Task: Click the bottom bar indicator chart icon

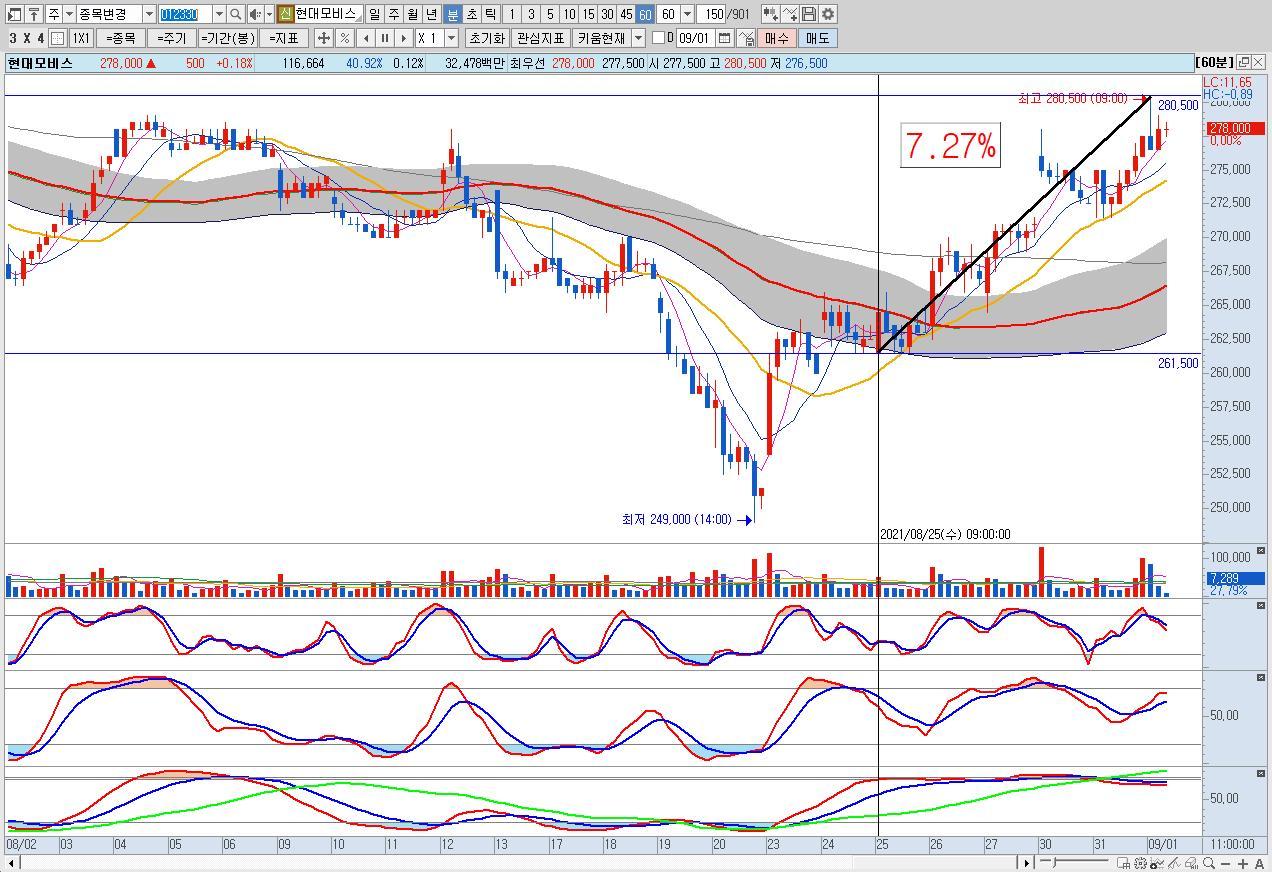Action: pyautogui.click(x=1157, y=863)
